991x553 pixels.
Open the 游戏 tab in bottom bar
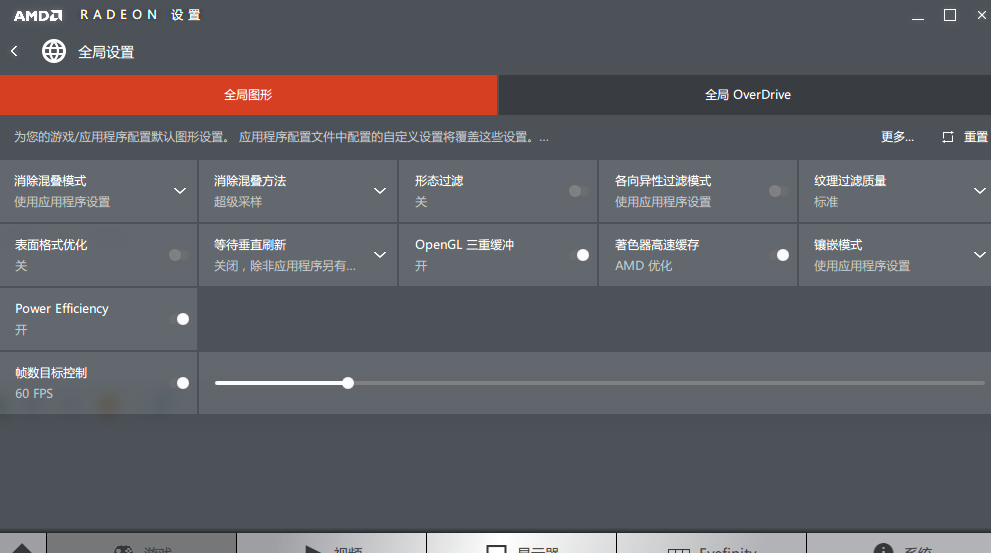(142, 544)
